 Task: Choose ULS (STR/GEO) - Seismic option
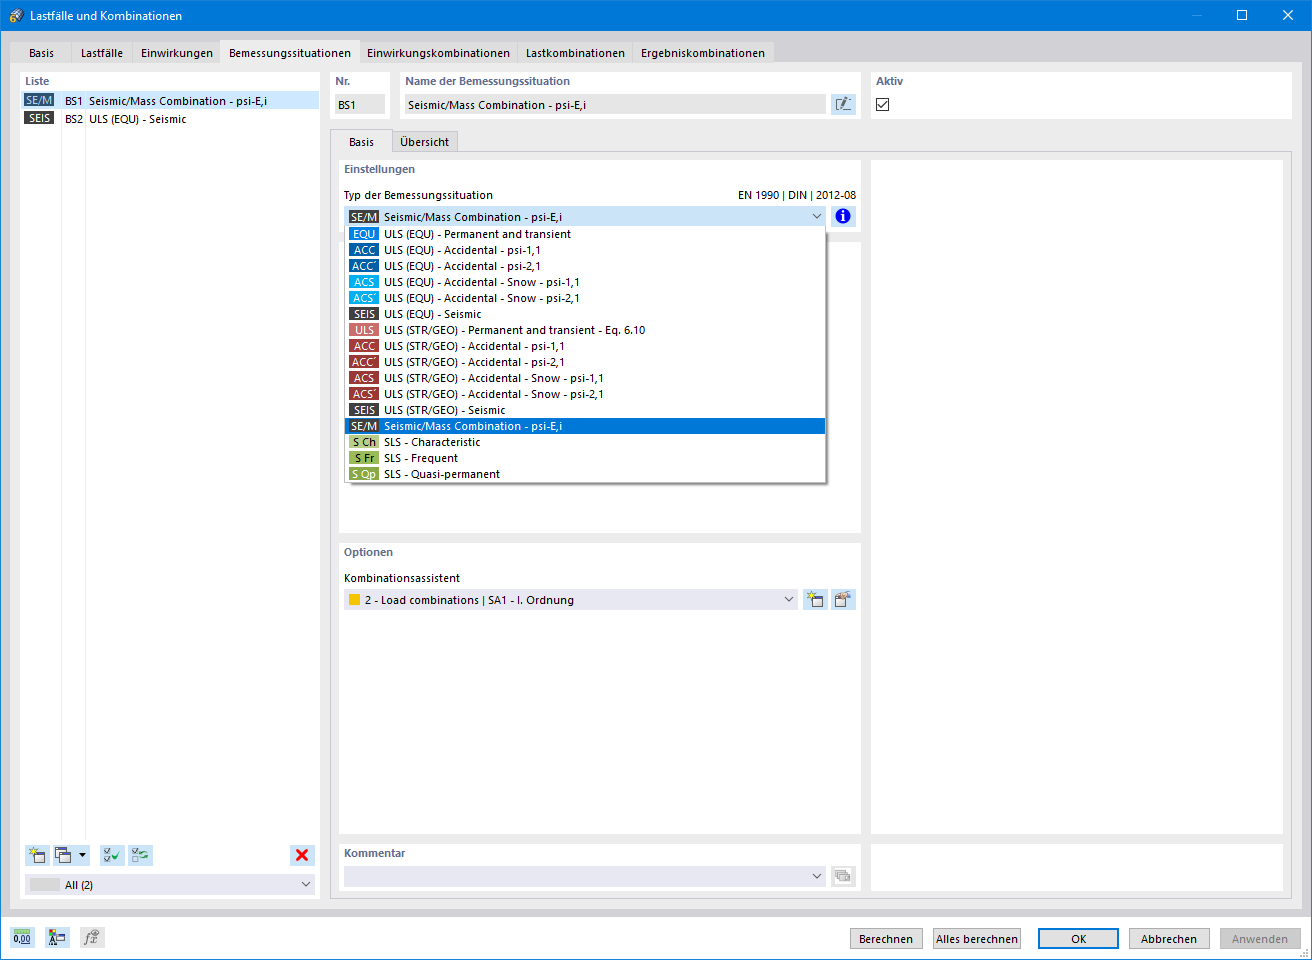(x=586, y=410)
